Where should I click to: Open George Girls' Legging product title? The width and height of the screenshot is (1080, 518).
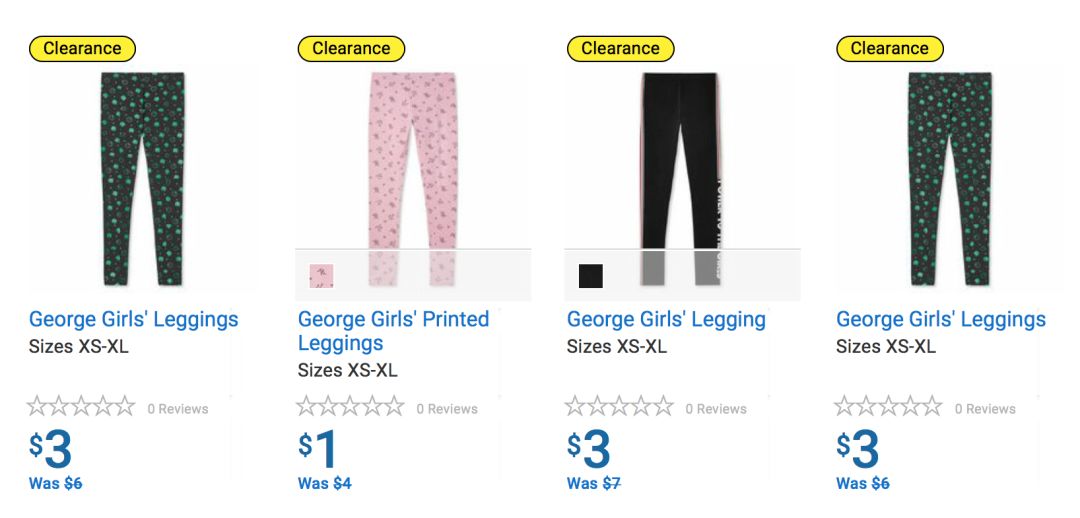[x=666, y=320]
